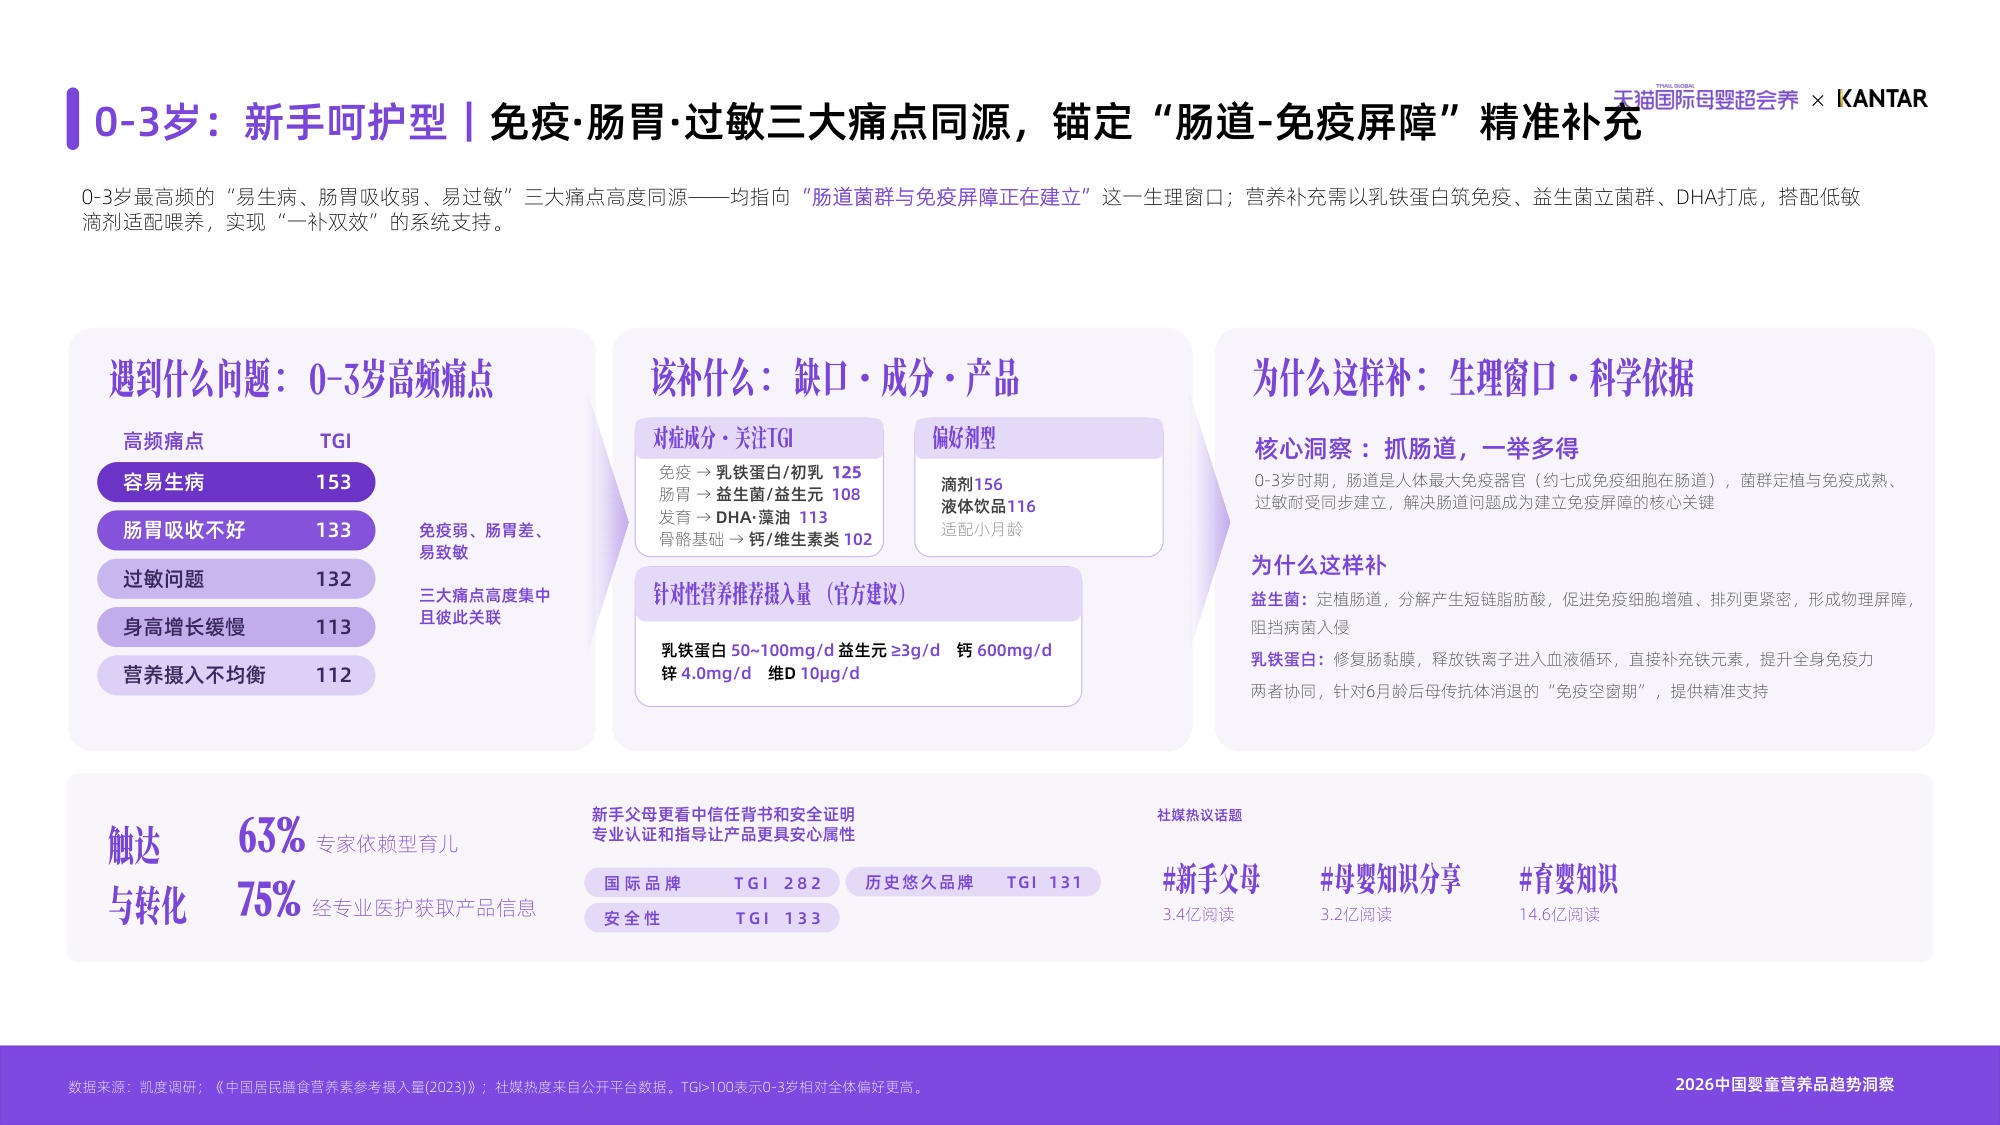Click the 天猫国际母婴超会养 logo

[1705, 99]
